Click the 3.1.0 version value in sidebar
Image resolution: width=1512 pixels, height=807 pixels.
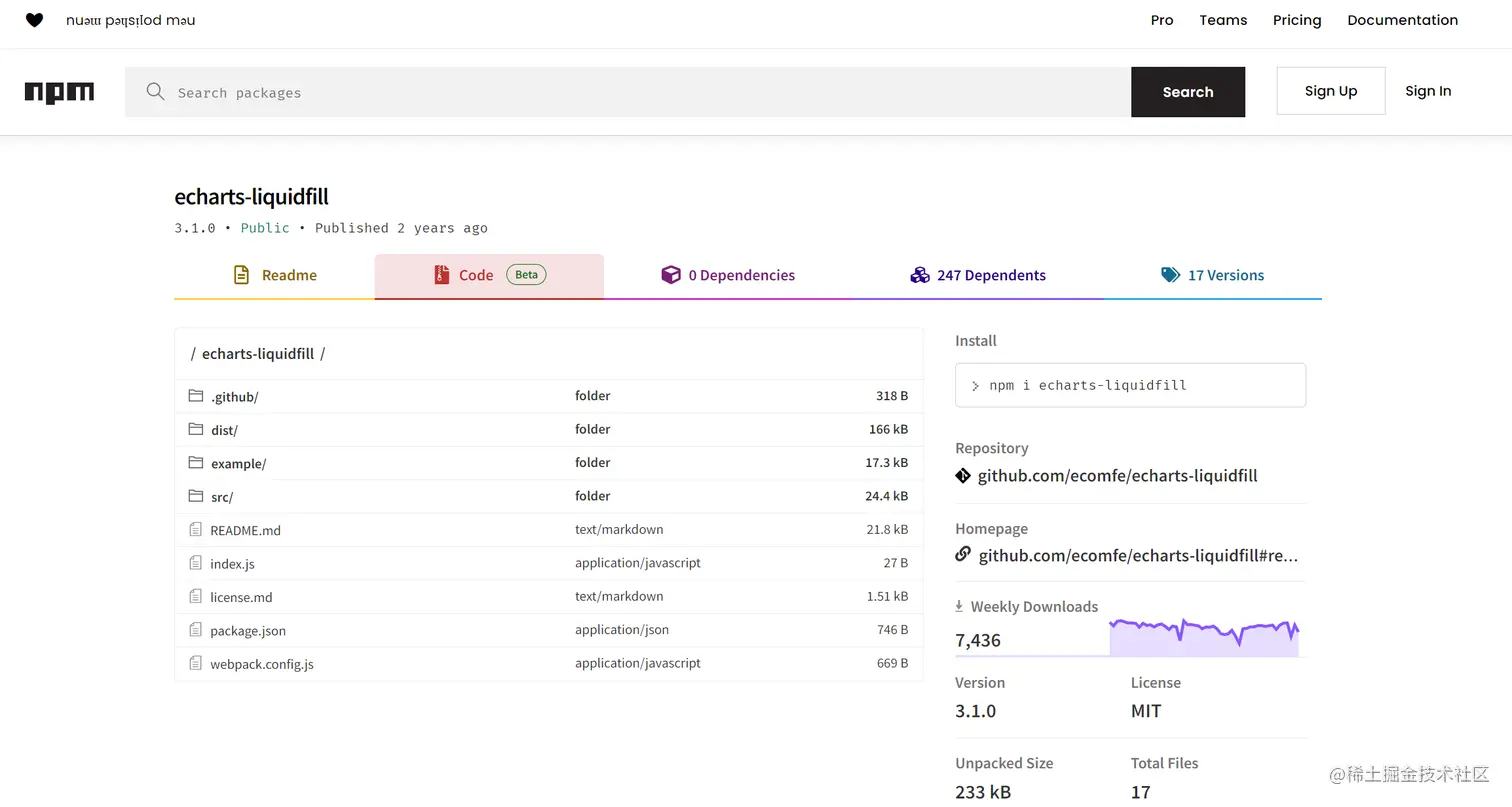tap(976, 711)
